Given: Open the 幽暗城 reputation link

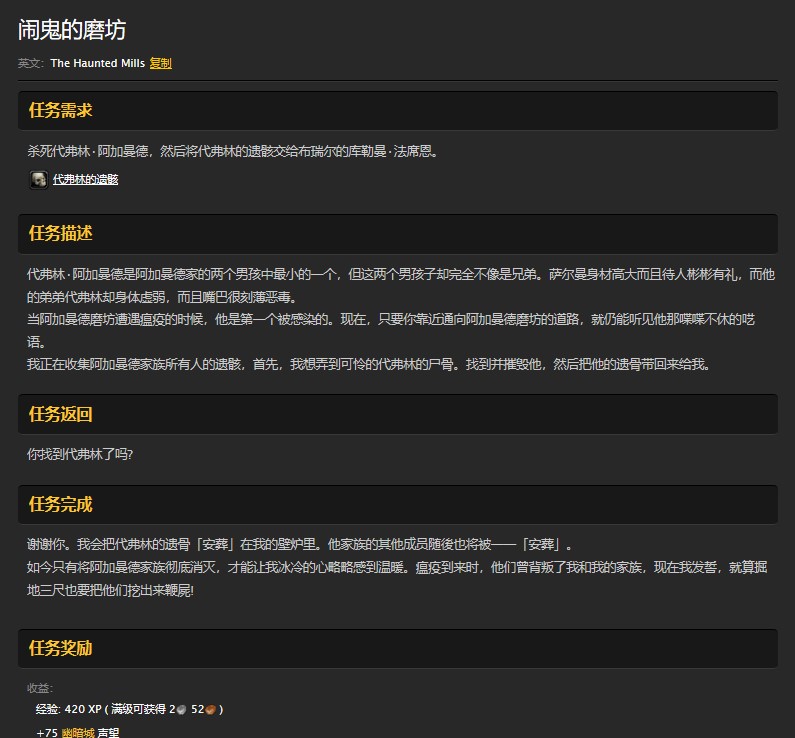Looking at the screenshot, I should 79,732.
